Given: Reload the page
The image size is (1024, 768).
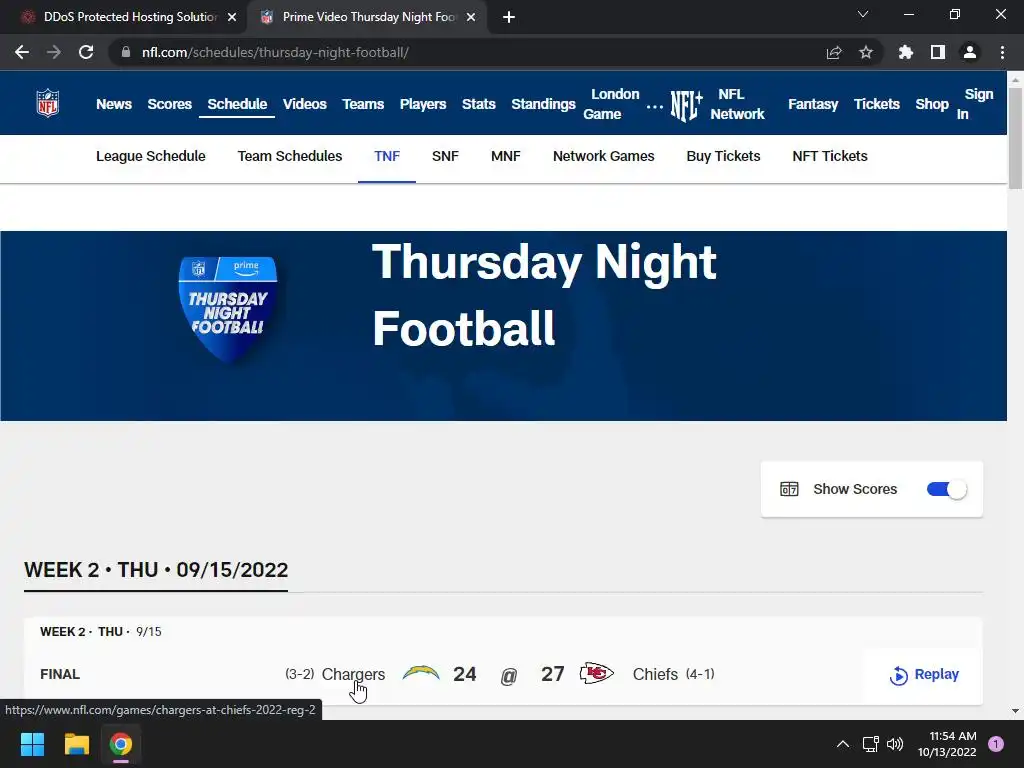Looking at the screenshot, I should tap(86, 52).
